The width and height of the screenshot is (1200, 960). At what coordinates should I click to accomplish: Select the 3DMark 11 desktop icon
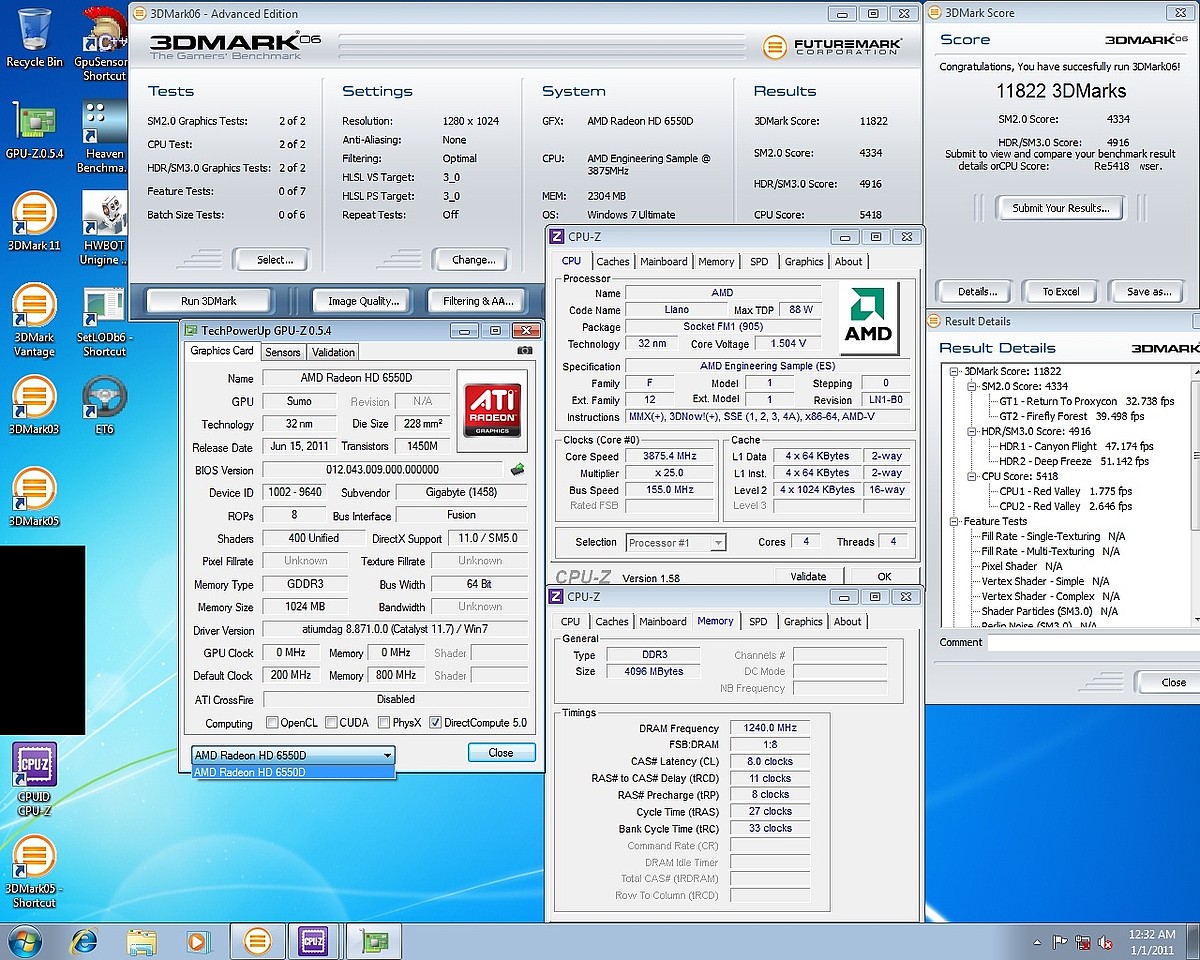[33, 220]
